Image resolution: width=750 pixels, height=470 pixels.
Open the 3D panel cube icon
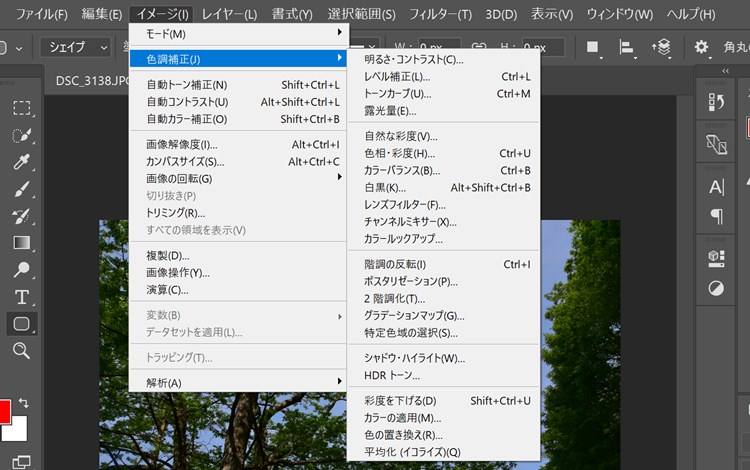point(716,259)
